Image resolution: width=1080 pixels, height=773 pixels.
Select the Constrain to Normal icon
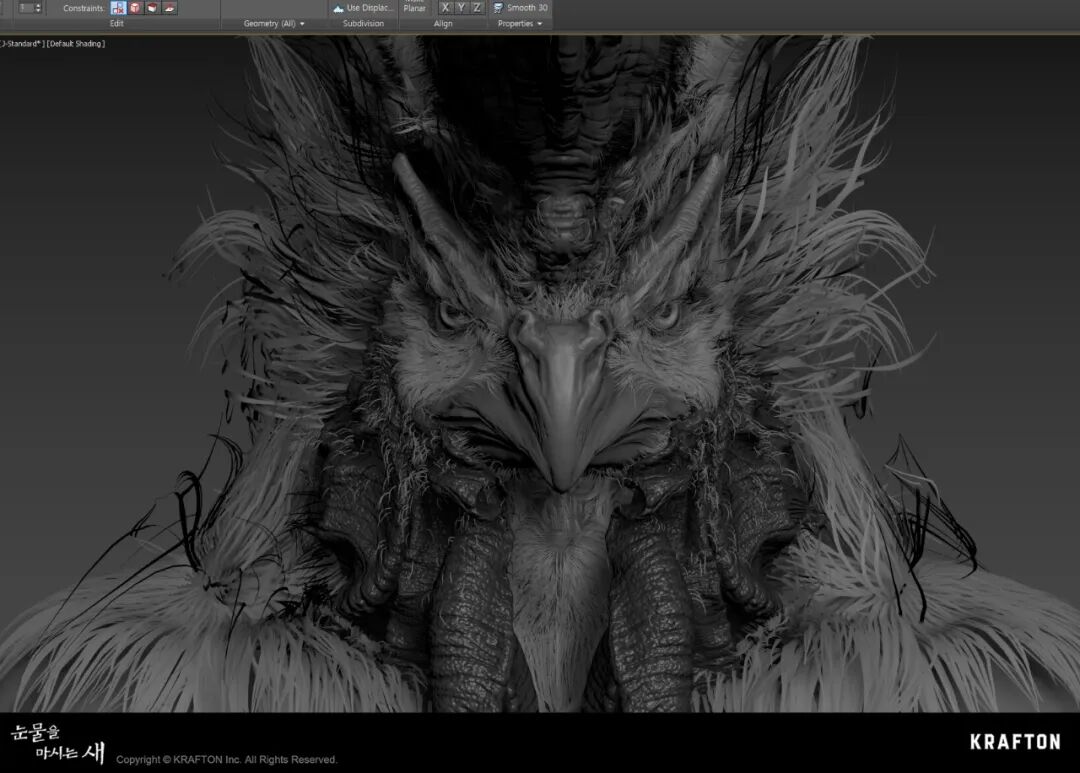[x=169, y=8]
